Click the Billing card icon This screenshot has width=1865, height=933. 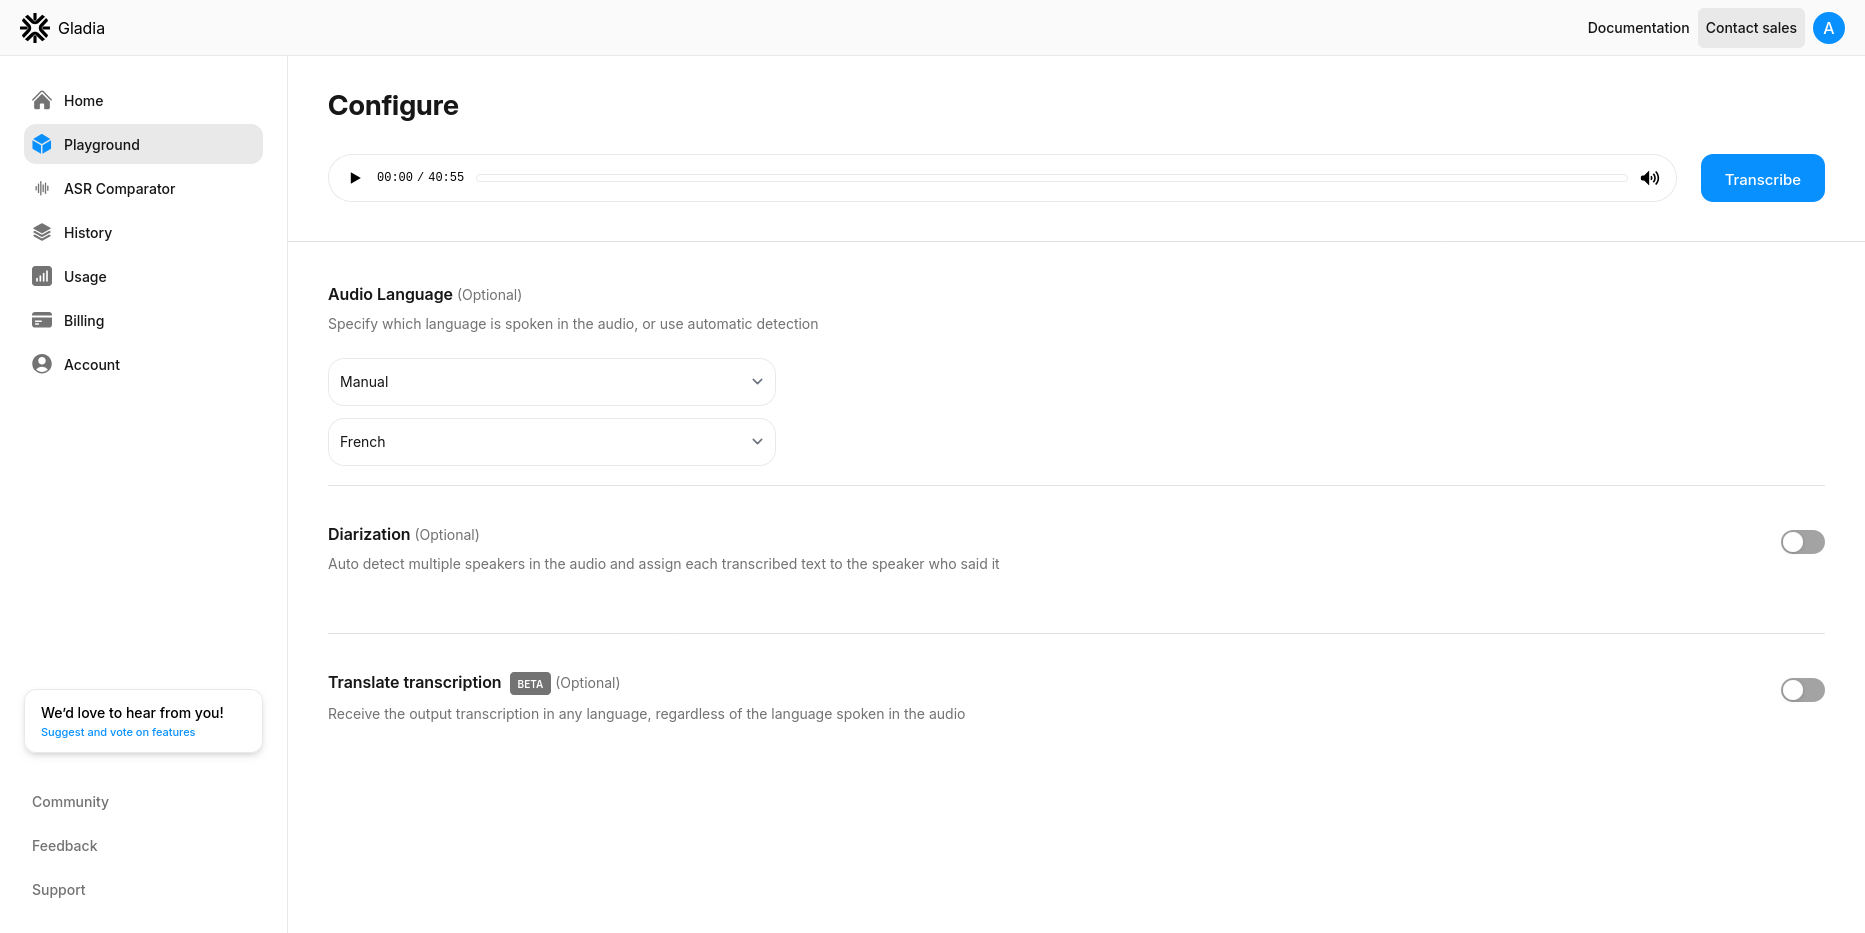(x=42, y=320)
